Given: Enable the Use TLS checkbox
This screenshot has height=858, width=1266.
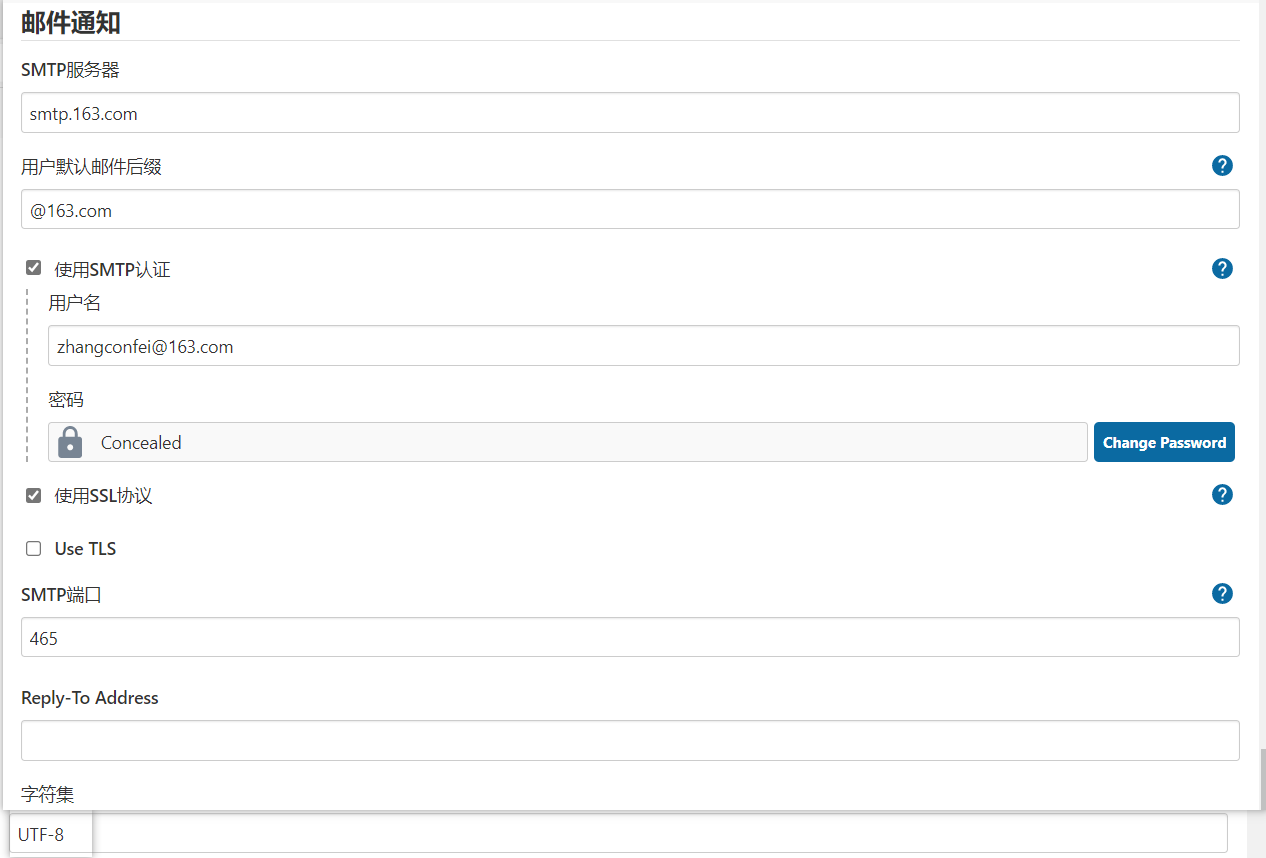Looking at the screenshot, I should pyautogui.click(x=34, y=548).
